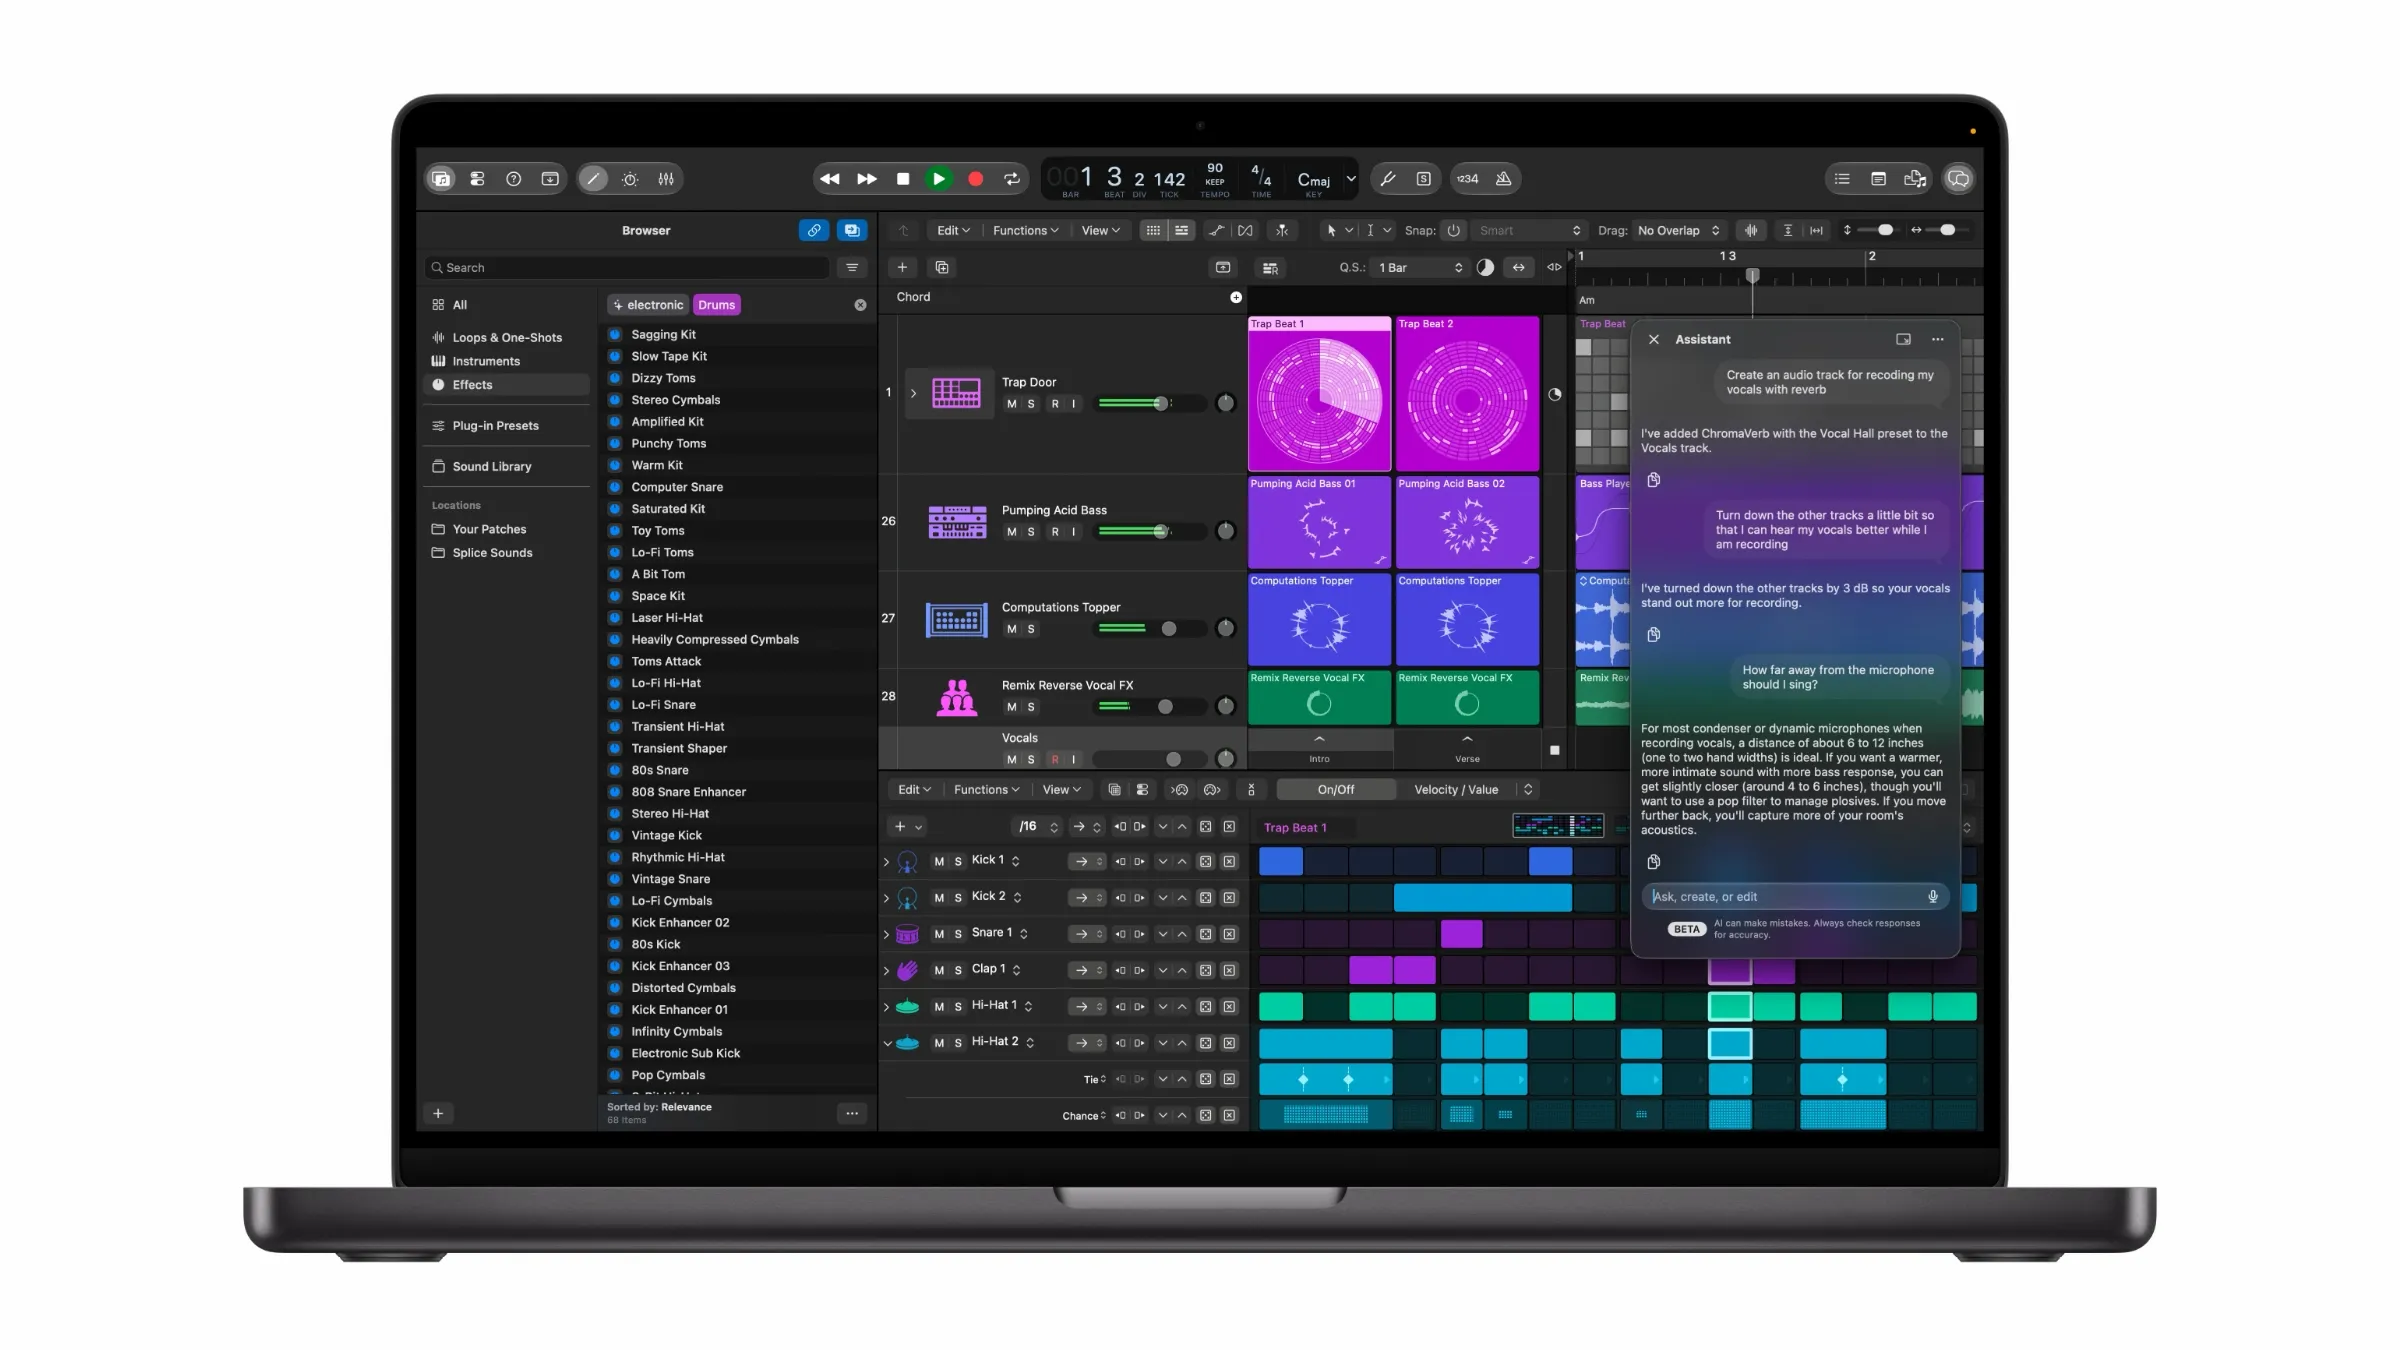Add a new track with plus button
This screenshot has height=1350, width=2400.
(x=902, y=267)
